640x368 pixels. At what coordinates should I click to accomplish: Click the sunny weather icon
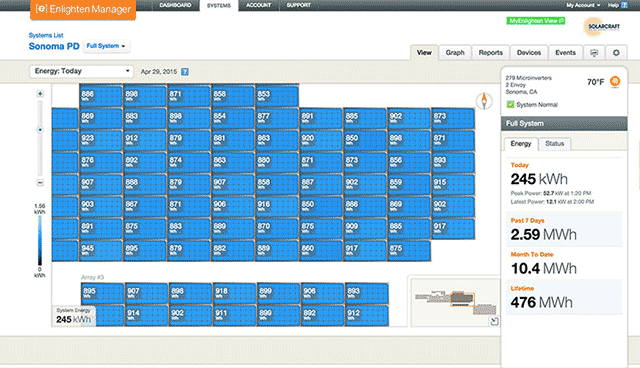pyautogui.click(x=615, y=81)
